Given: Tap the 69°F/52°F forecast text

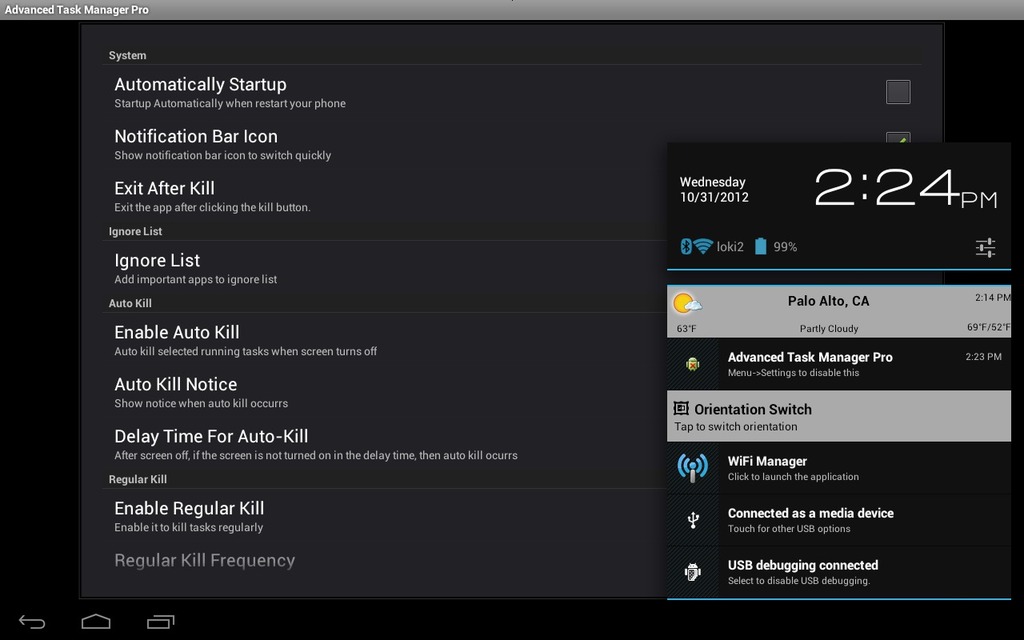Looking at the screenshot, I should click(x=988, y=327).
